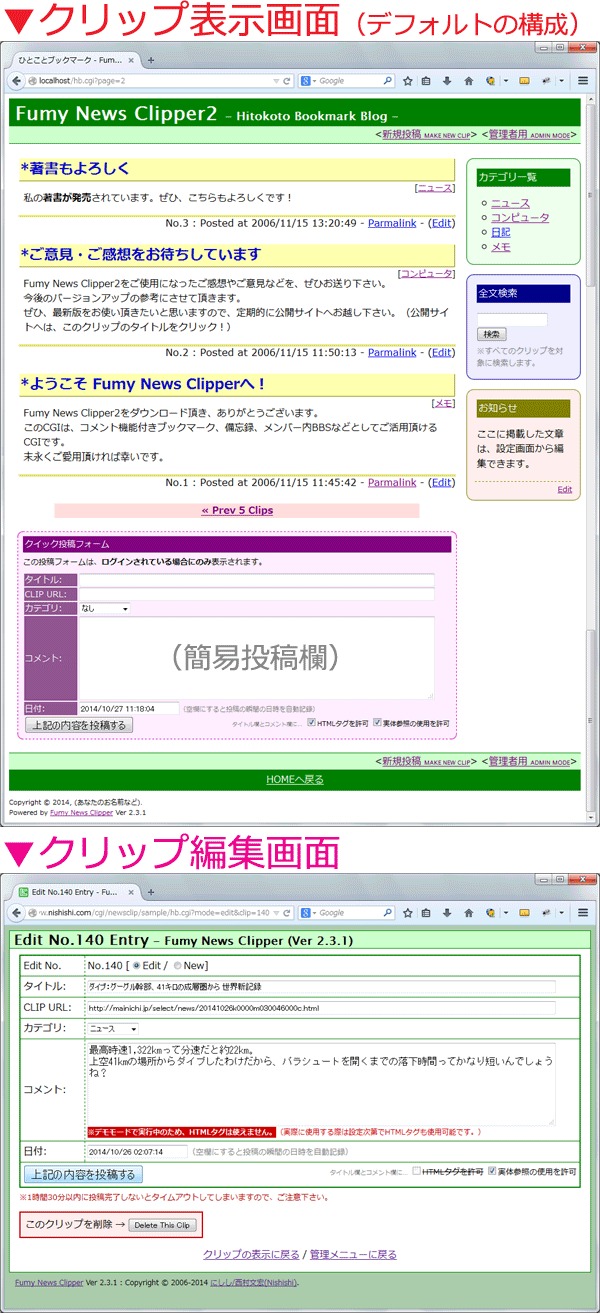Submit edit form with 上記の内容を投稿する
Screen dimensions: 600x1314
(84, 1174)
